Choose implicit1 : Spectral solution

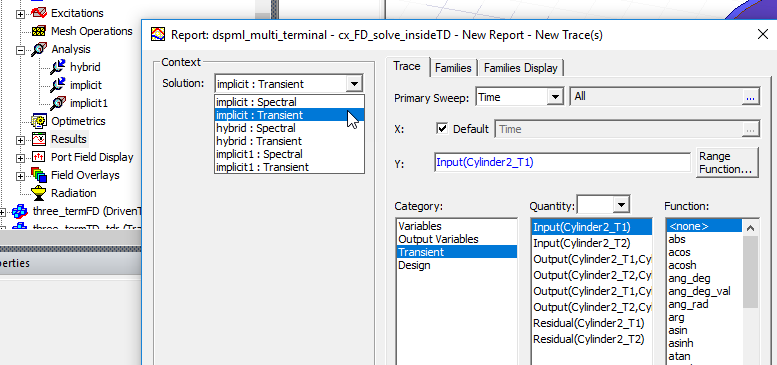point(289,154)
